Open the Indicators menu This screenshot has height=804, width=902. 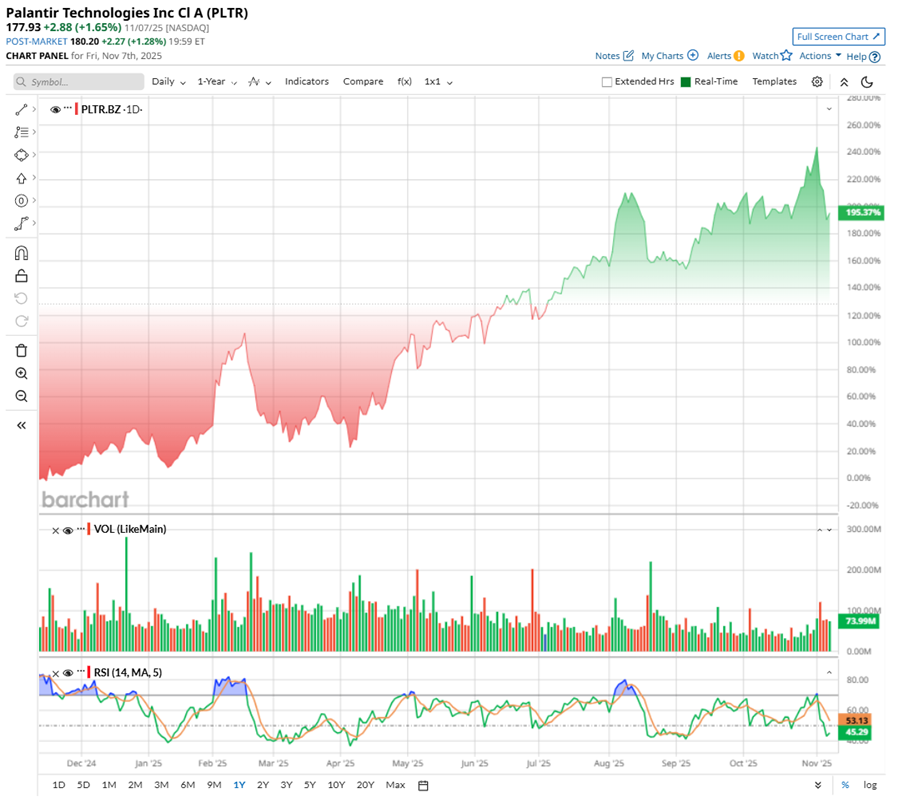307,82
